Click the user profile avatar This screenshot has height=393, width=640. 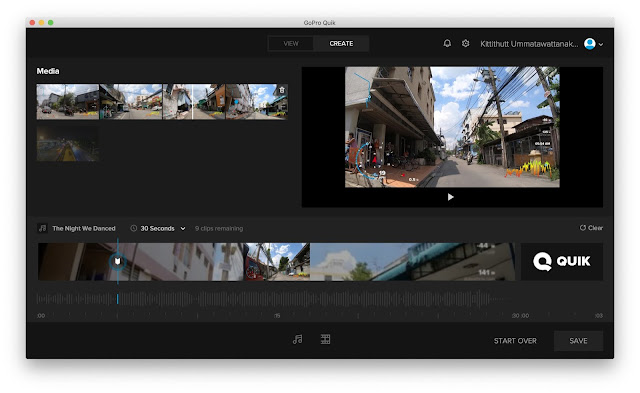coord(589,44)
